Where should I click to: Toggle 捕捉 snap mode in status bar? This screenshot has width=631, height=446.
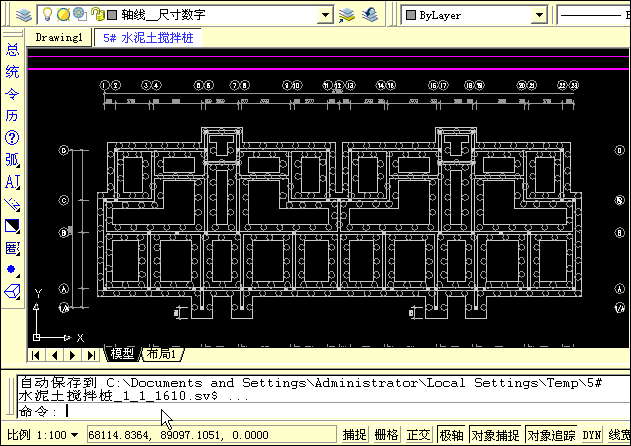pos(354,435)
